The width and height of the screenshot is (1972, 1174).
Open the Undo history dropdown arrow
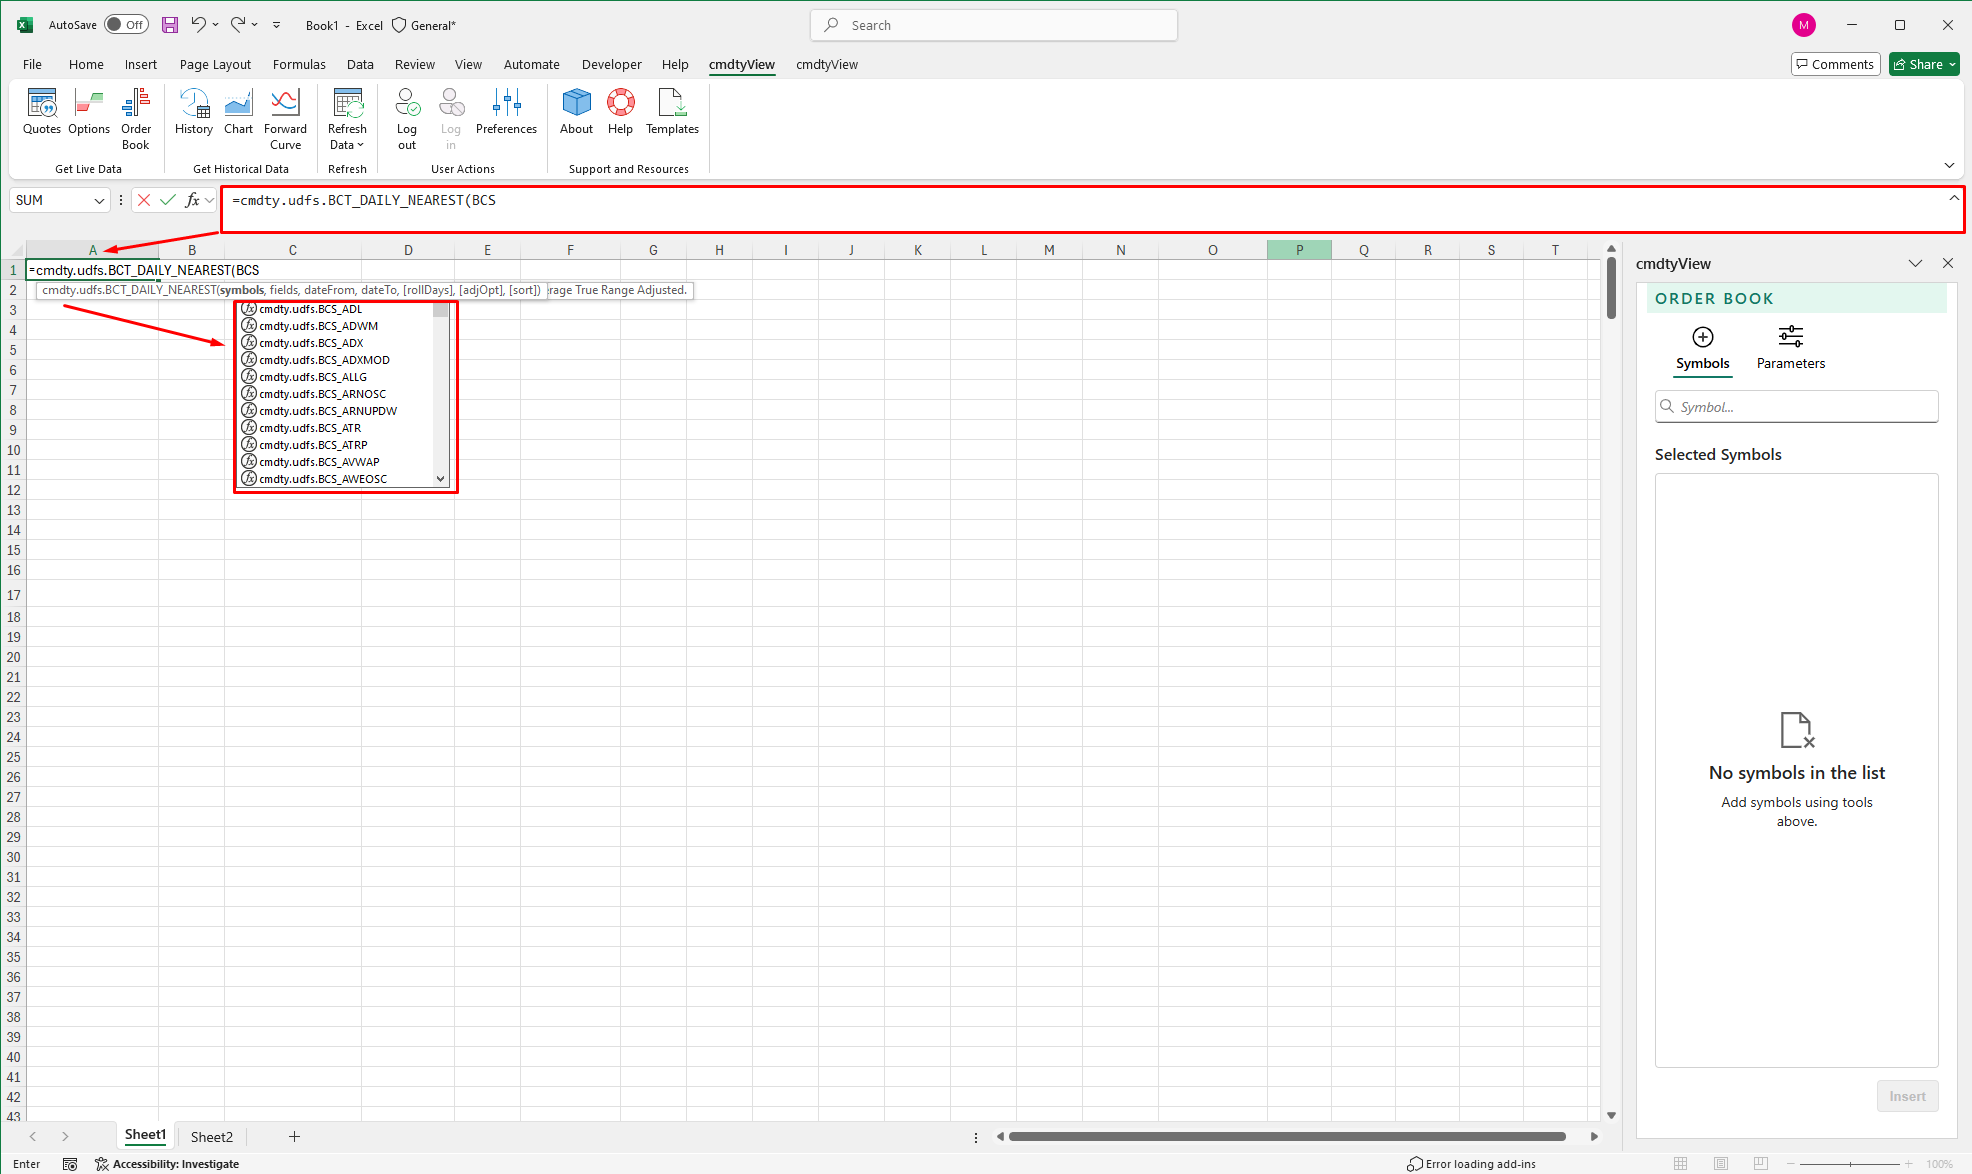[215, 25]
